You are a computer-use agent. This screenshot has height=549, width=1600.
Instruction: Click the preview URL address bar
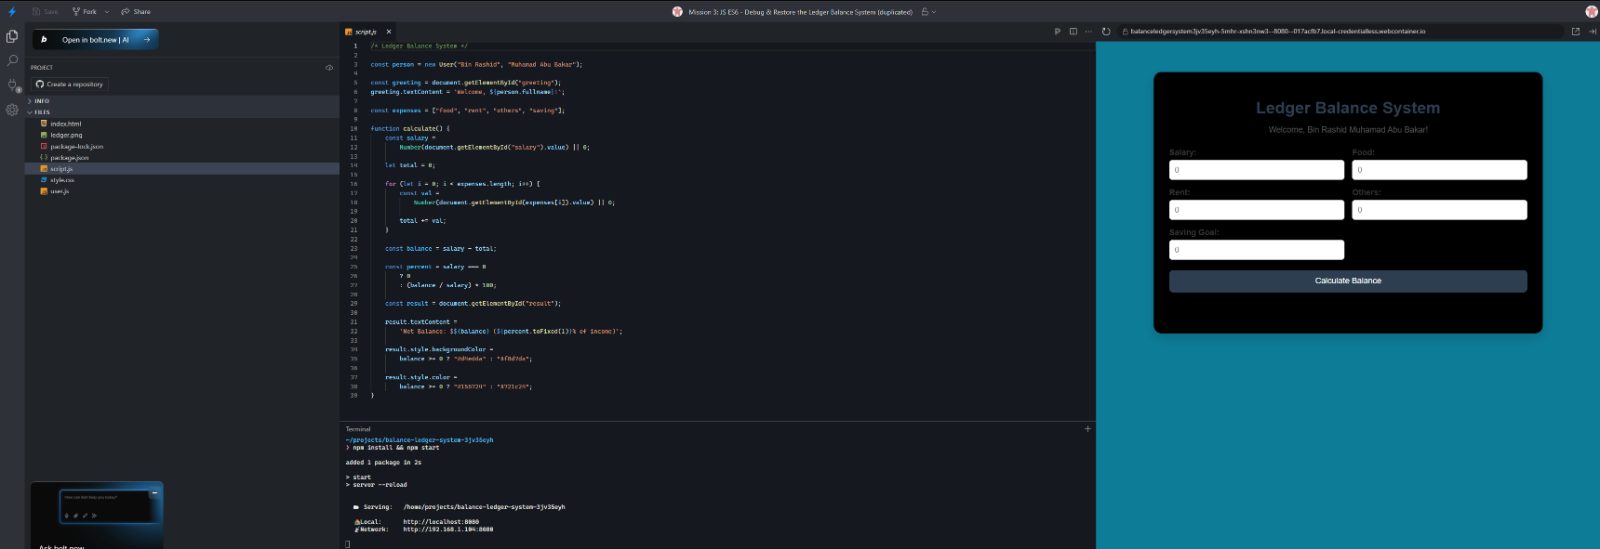[x=1340, y=32]
